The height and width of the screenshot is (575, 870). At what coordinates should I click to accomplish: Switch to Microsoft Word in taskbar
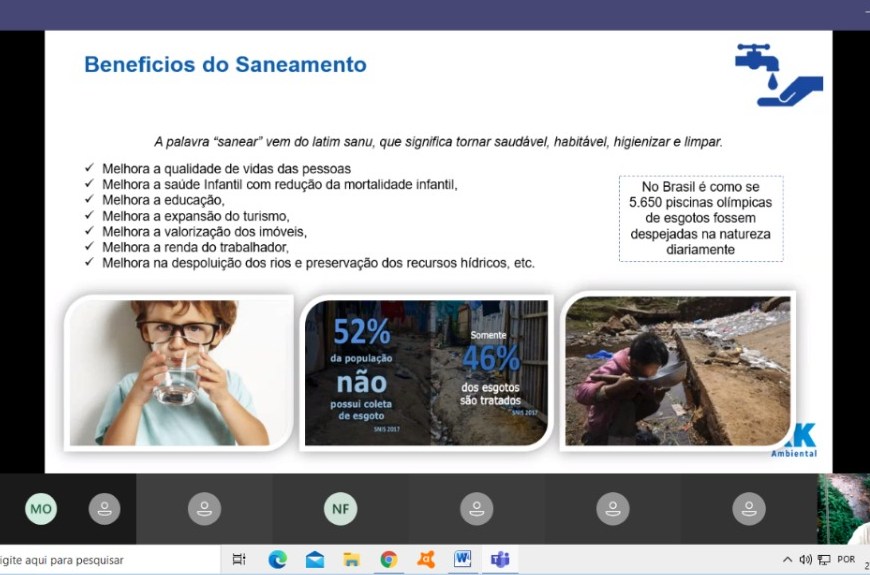coord(462,560)
